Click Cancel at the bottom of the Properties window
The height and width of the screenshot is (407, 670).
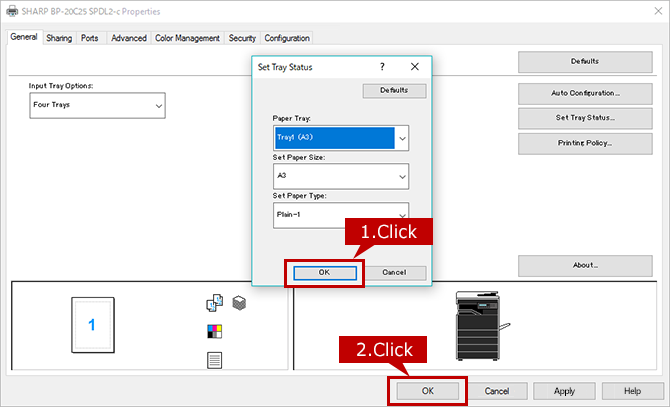(497, 391)
